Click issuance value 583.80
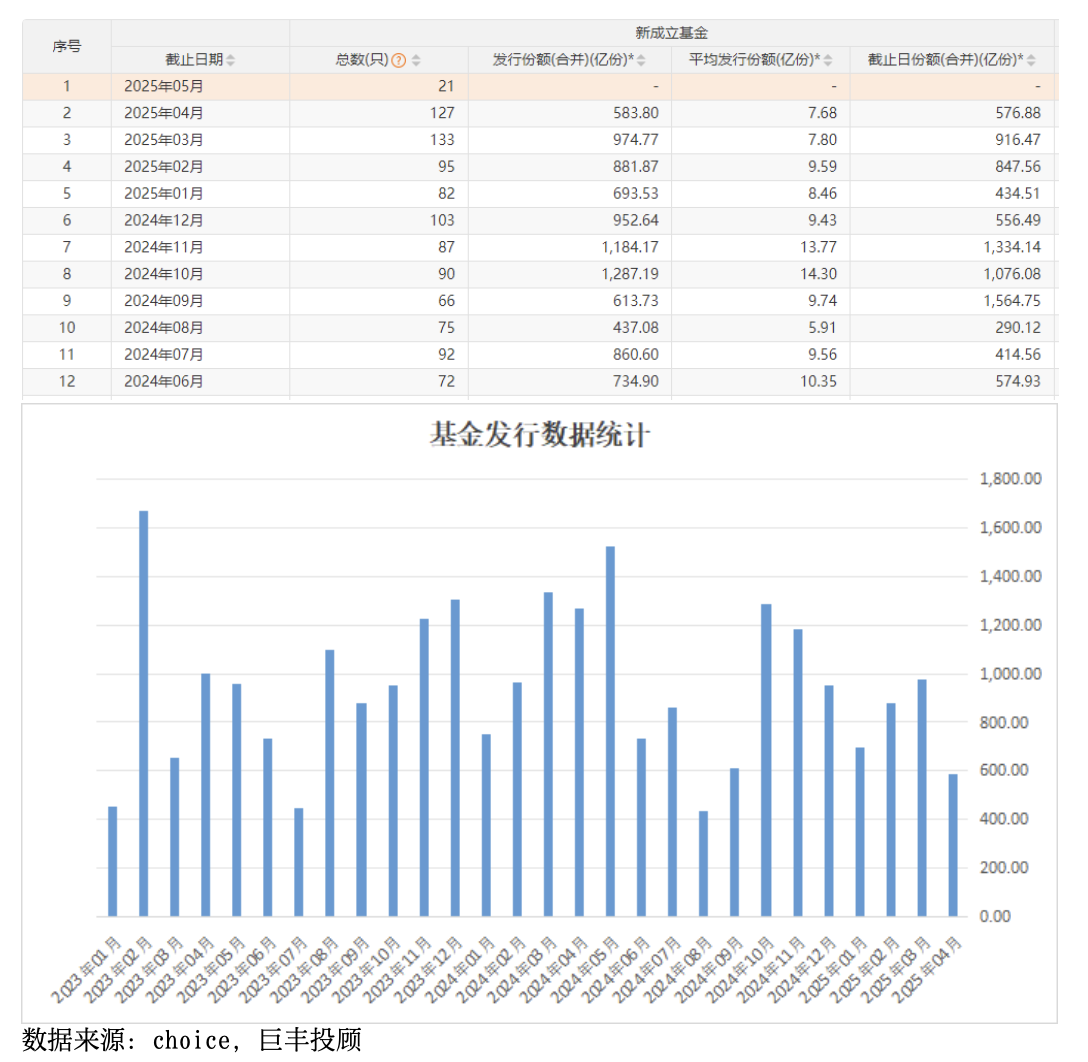Image resolution: width=1088 pixels, height=1062 pixels. [636, 113]
